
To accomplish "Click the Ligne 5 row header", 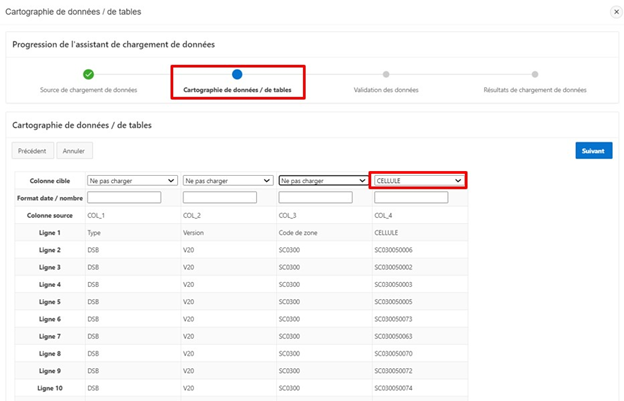I will coord(50,301).
